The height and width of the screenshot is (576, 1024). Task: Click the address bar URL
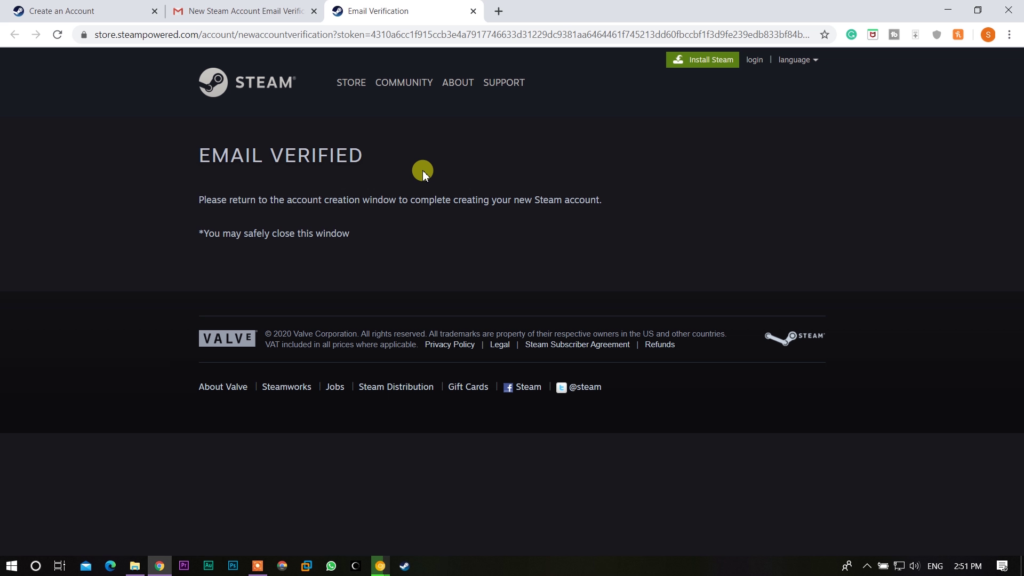point(451,35)
